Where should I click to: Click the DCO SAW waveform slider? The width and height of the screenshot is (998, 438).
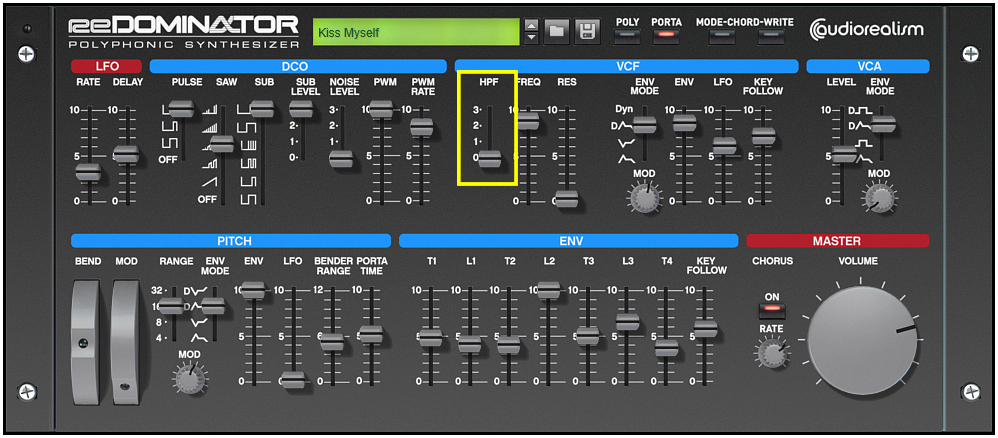coord(222,144)
